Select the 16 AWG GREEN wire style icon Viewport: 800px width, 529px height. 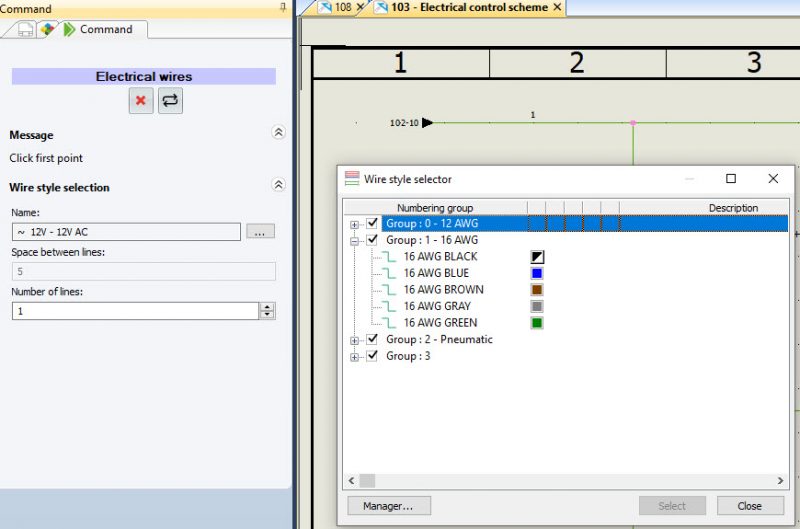pyautogui.click(x=385, y=323)
